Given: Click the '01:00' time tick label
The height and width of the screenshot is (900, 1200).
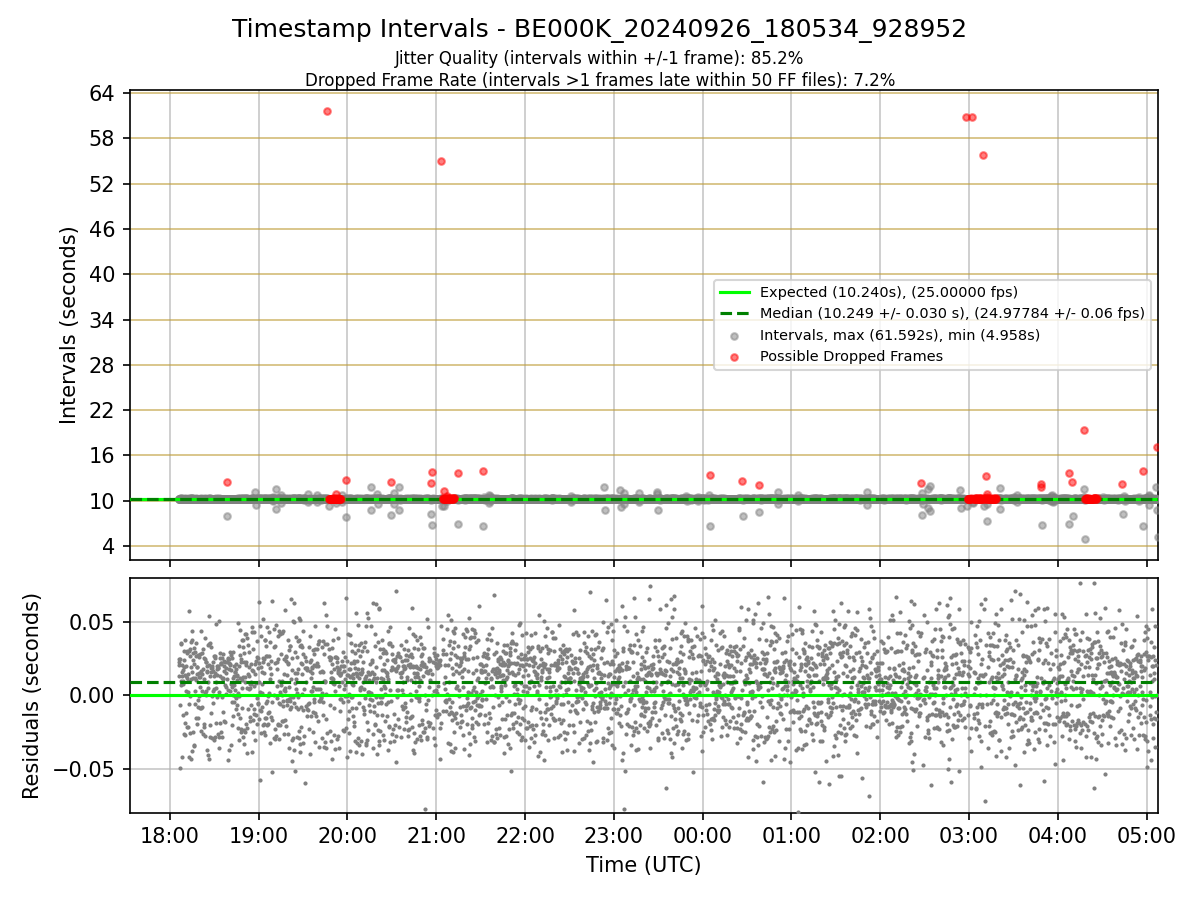Looking at the screenshot, I should click(x=791, y=834).
